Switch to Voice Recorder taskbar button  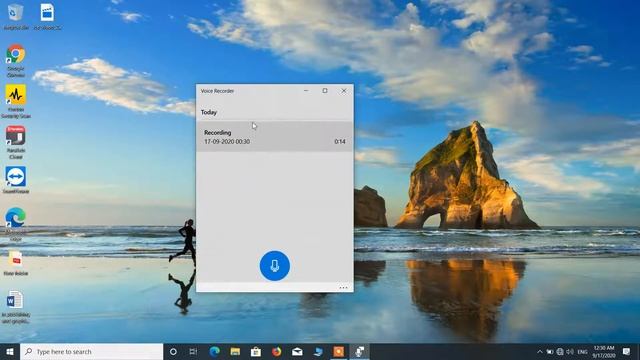pos(360,351)
